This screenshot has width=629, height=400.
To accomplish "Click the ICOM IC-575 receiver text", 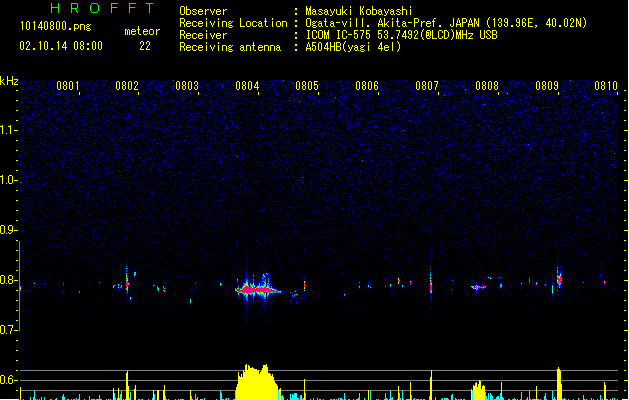I will click(x=402, y=35).
